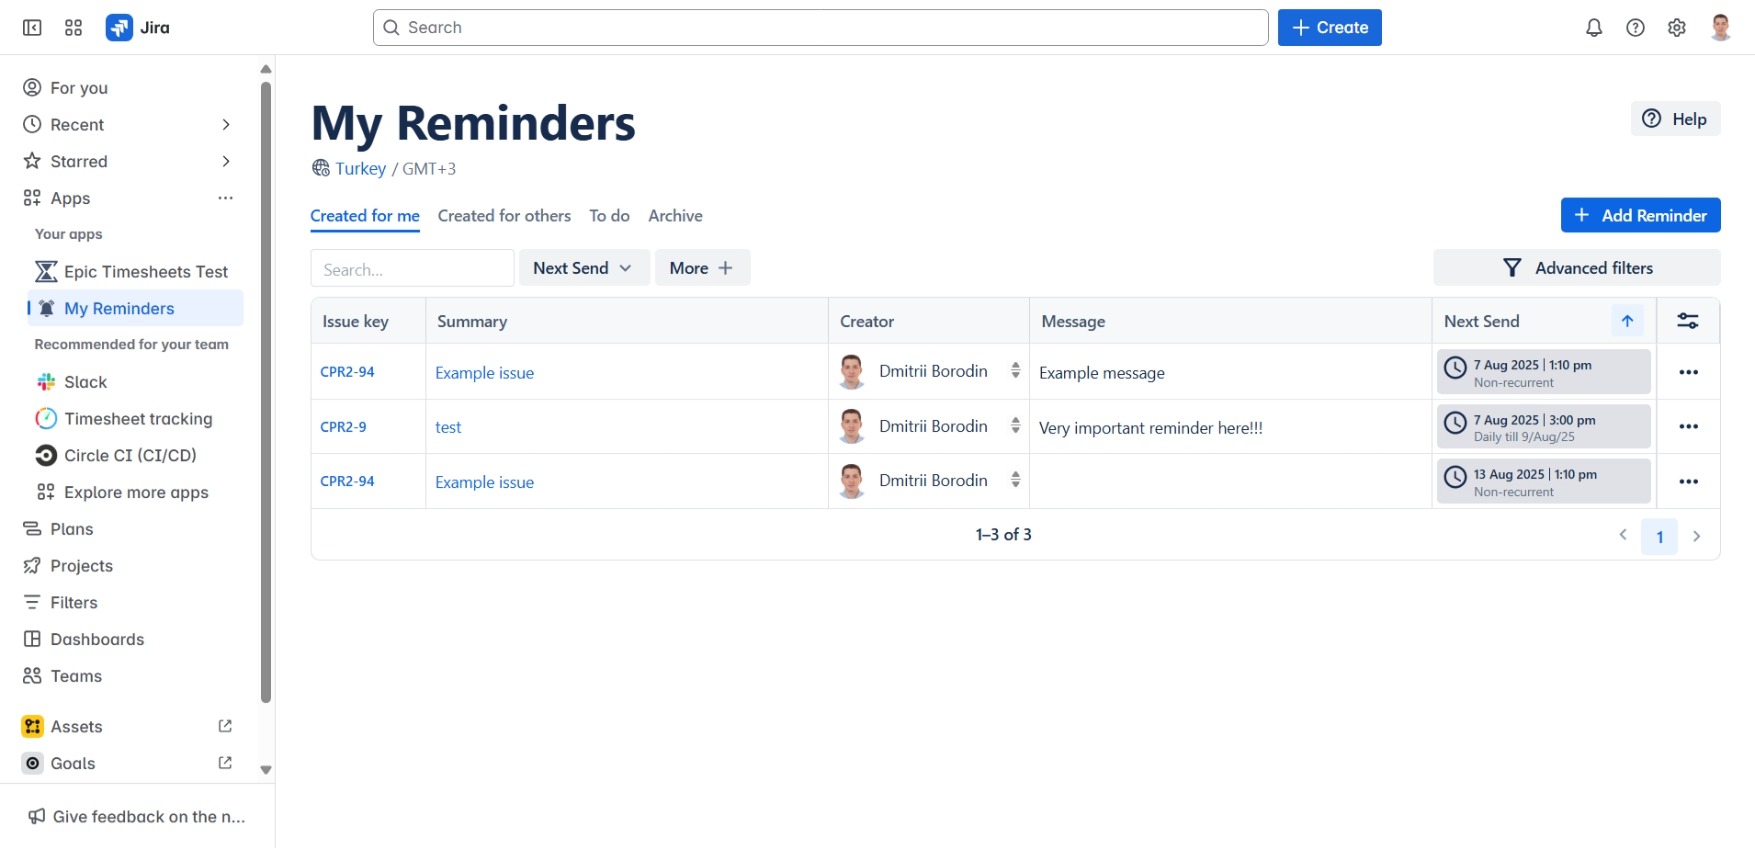This screenshot has width=1755, height=848.
Task: Click the Jira logo
Action: 138,28
